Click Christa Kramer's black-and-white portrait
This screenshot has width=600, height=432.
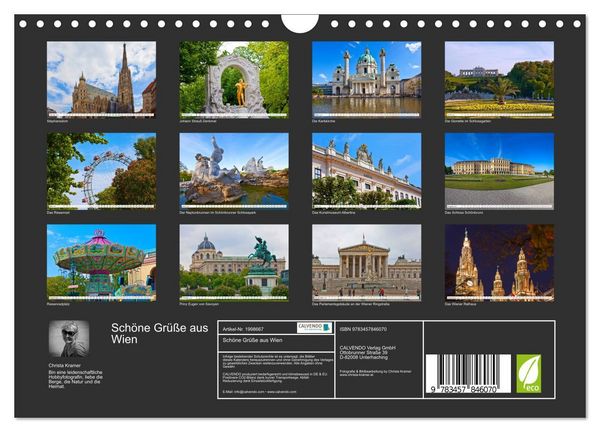(x=69, y=339)
